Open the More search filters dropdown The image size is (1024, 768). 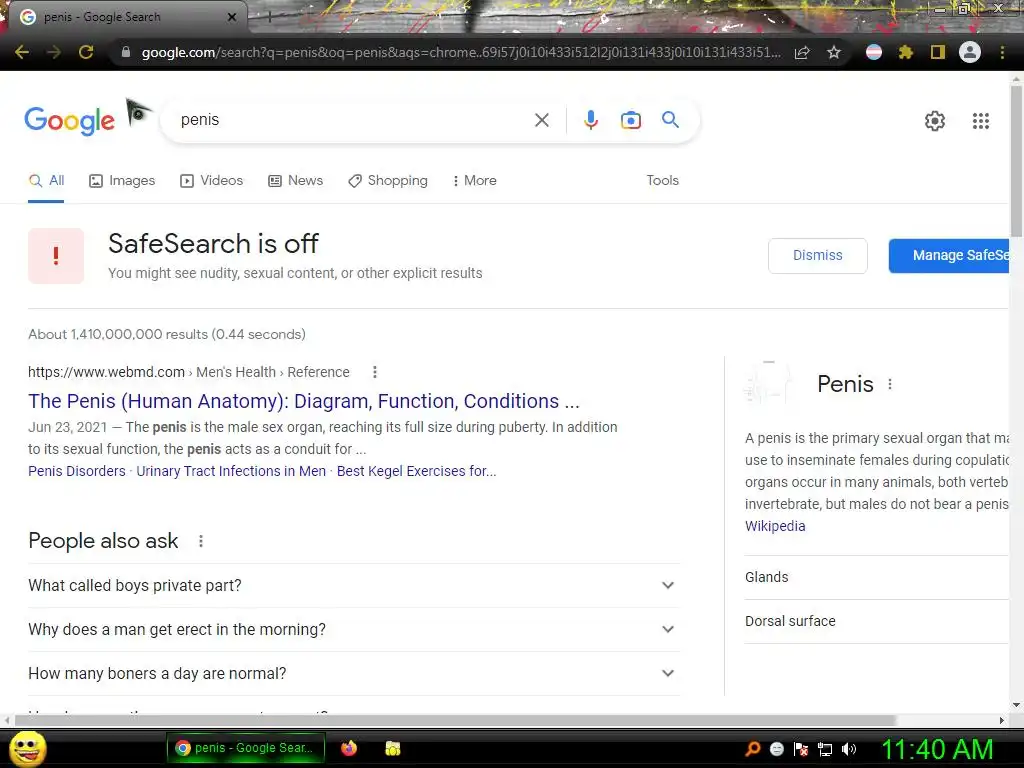(475, 181)
